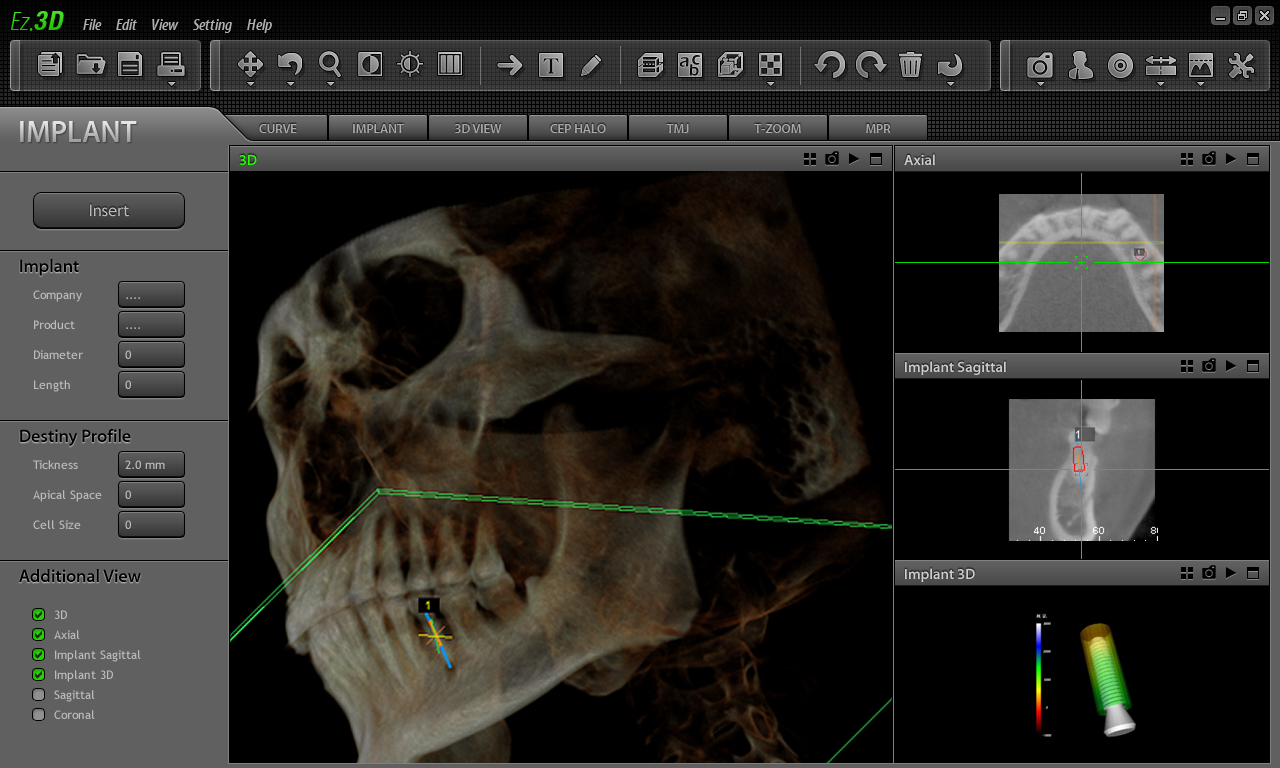Screen dimensions: 1280x768
Task: Switch to the CEP HALO tab
Action: [x=578, y=128]
